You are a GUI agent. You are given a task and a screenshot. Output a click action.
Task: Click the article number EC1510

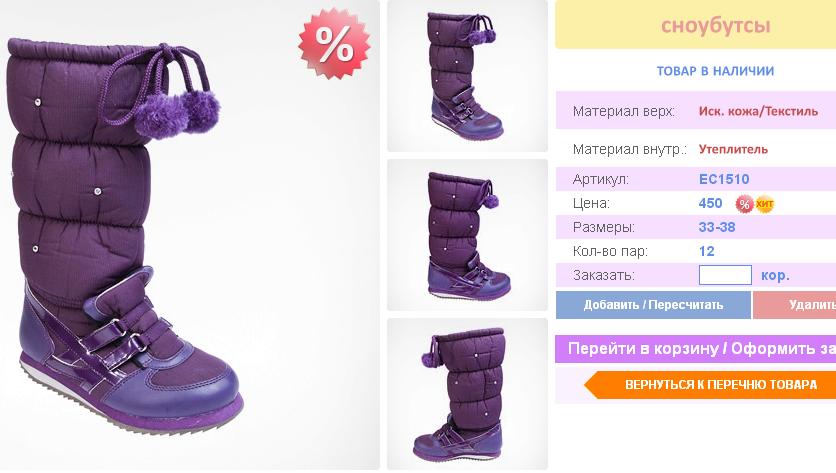[724, 179]
